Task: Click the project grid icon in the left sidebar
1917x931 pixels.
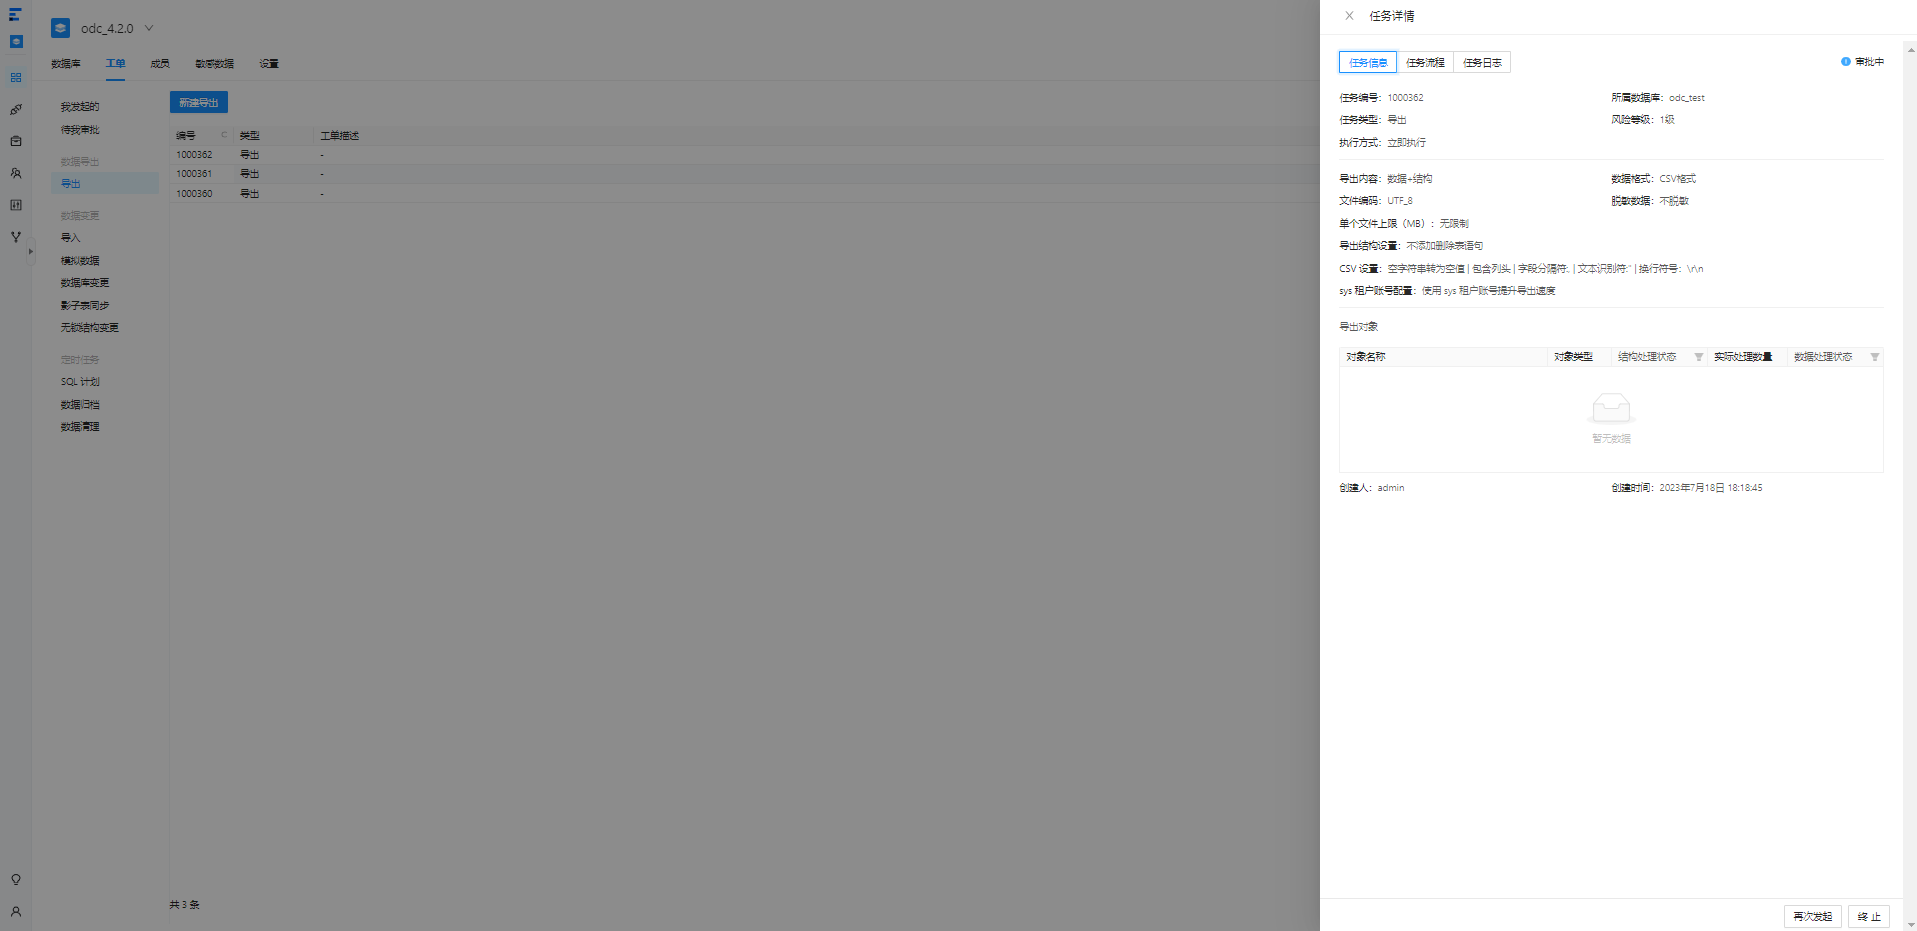Action: coord(16,77)
